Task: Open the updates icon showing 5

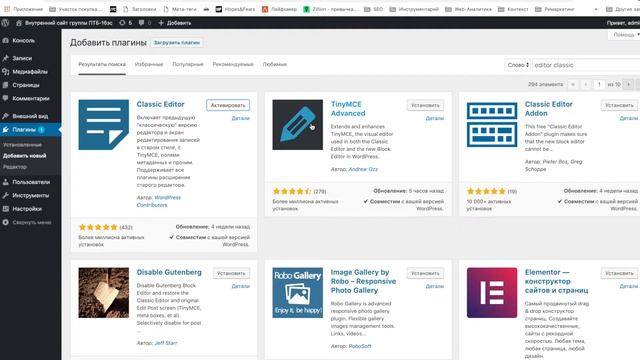Action: pyautogui.click(x=122, y=23)
